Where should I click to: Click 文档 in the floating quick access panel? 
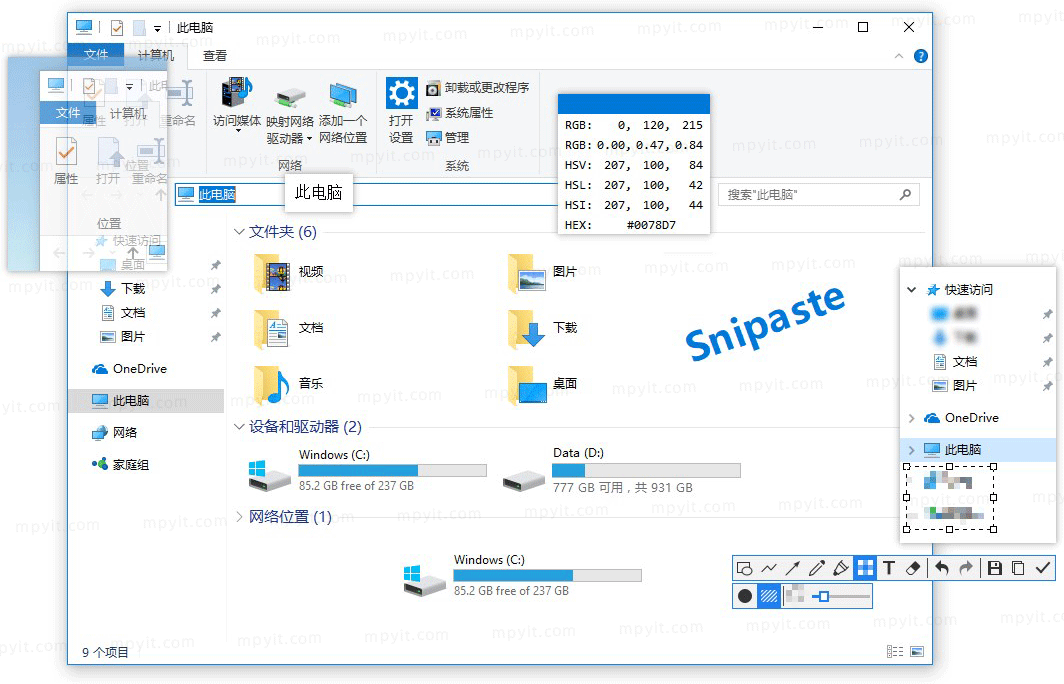(955, 362)
